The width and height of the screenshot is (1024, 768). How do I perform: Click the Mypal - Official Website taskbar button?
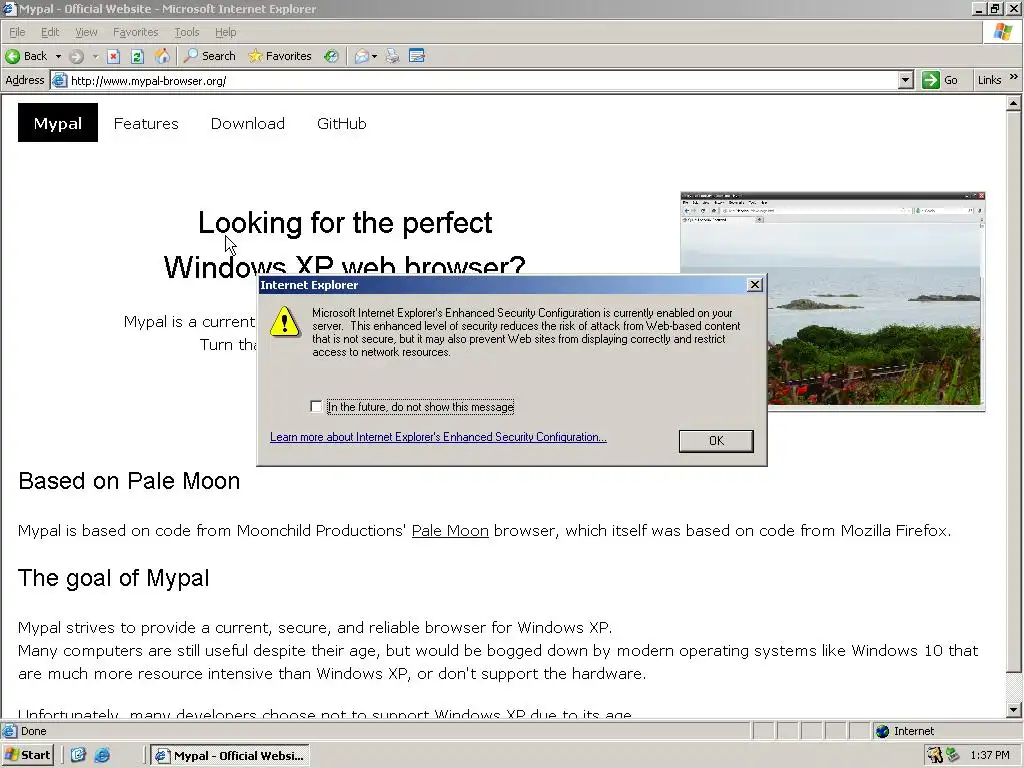coord(230,756)
